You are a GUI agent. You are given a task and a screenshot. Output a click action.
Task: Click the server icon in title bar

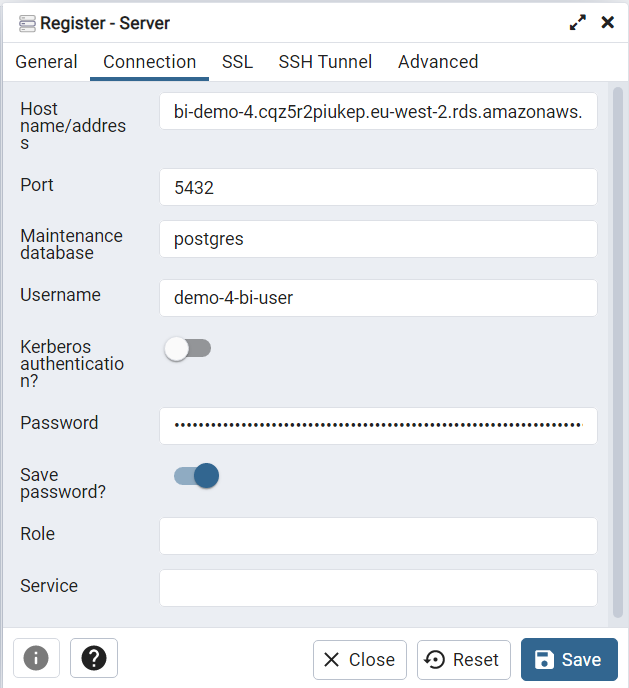coord(27,22)
